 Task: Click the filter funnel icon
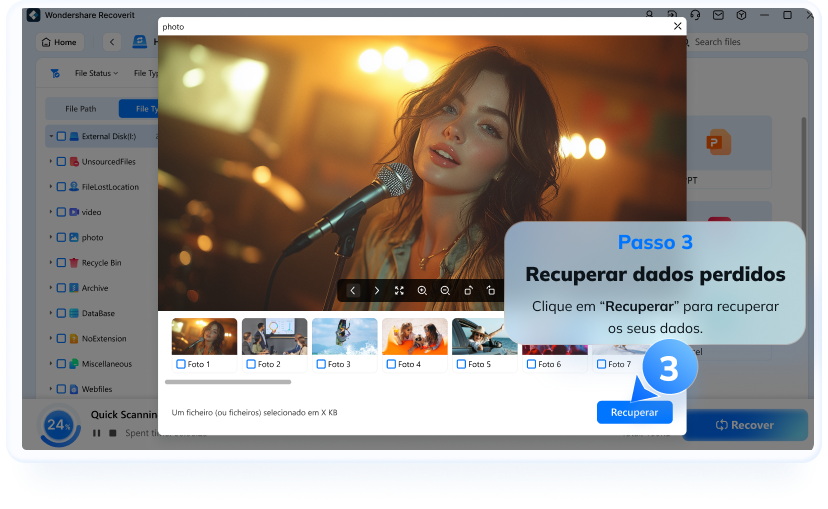tap(54, 73)
